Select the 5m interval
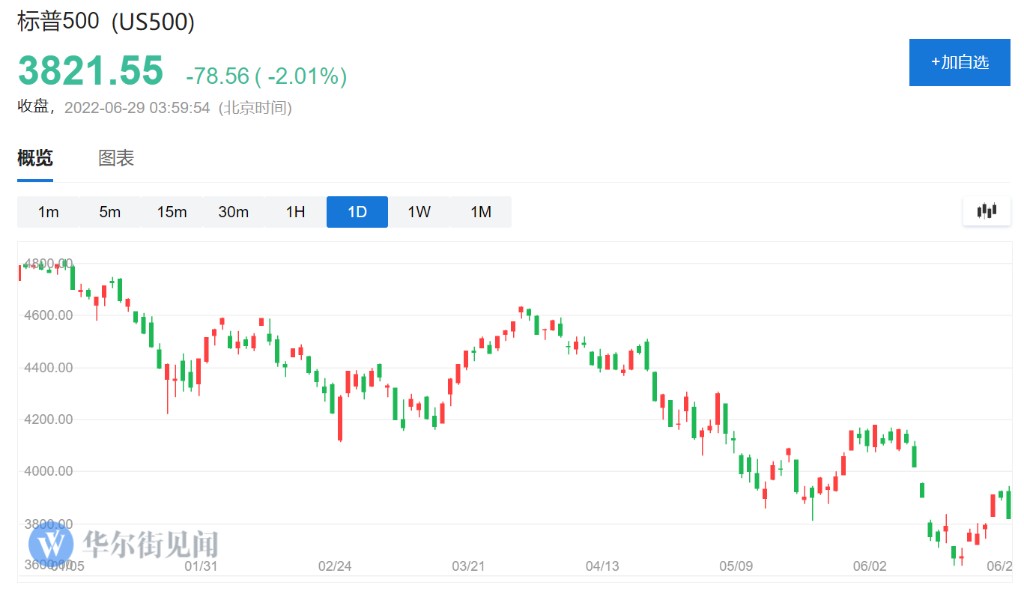The width and height of the screenshot is (1024, 591). click(110, 212)
